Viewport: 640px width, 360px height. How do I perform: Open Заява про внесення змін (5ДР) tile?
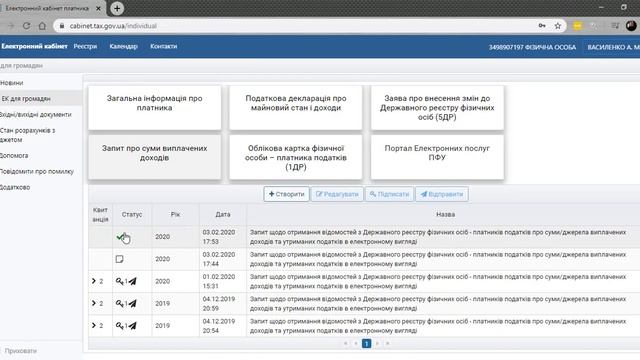tap(437, 108)
